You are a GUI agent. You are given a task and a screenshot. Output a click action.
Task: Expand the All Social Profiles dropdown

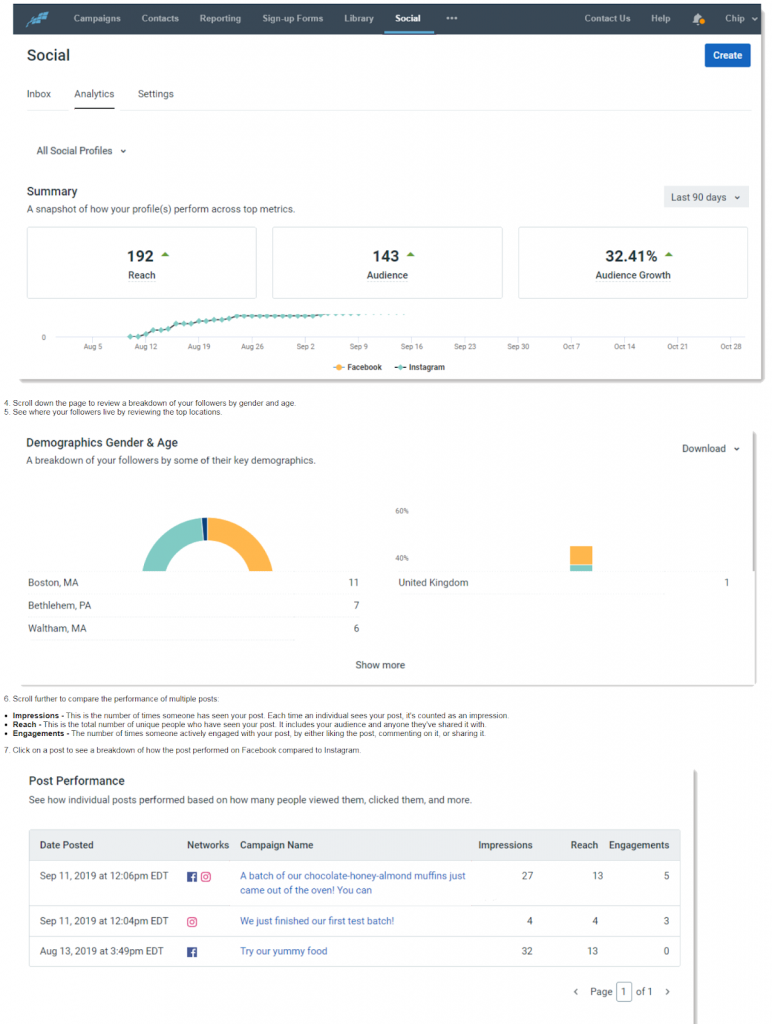[x=82, y=151]
